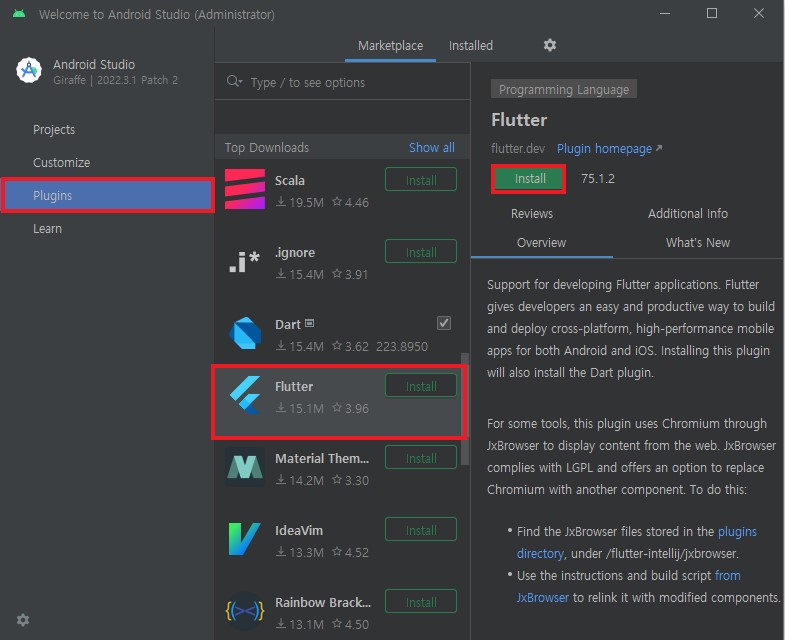Click the IdeaVim plugin icon

tap(245, 539)
